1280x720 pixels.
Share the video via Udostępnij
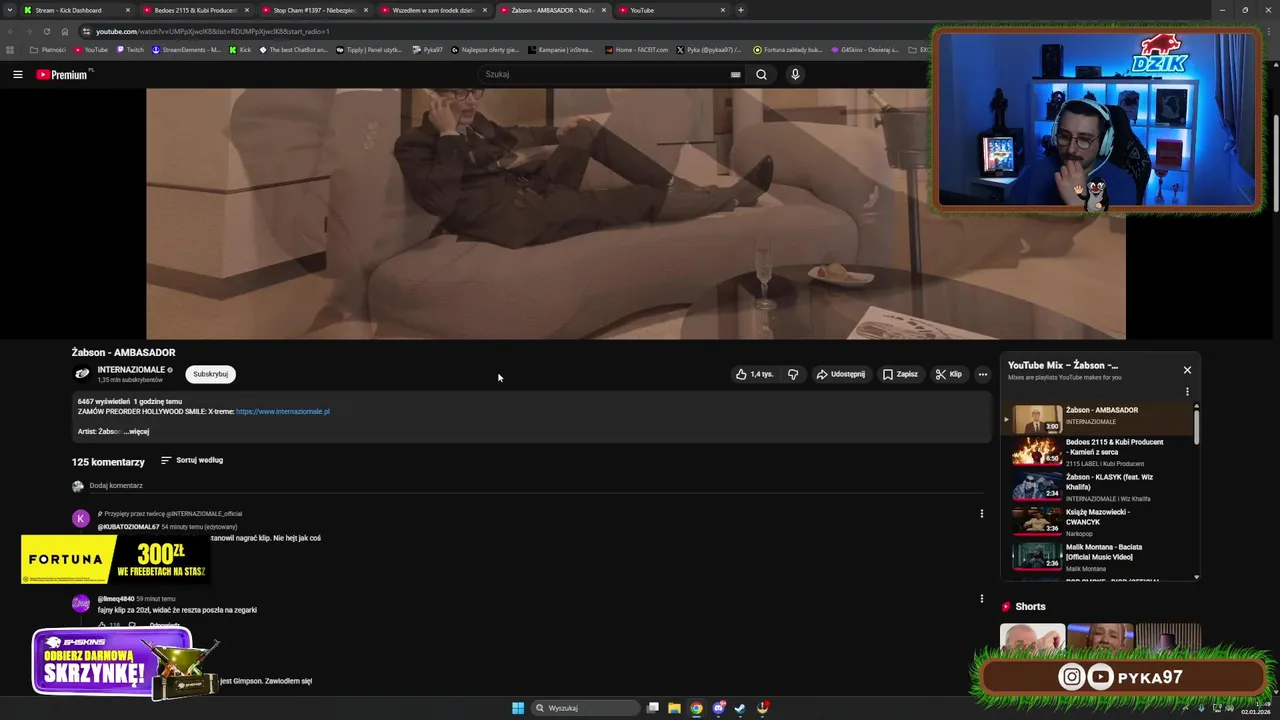pos(840,374)
